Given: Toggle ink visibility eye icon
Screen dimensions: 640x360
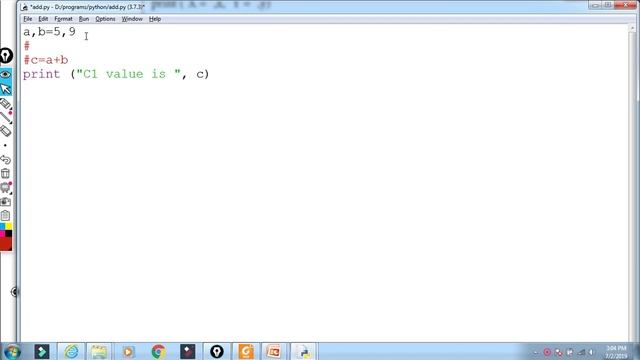Looking at the screenshot, I should coord(6,75).
